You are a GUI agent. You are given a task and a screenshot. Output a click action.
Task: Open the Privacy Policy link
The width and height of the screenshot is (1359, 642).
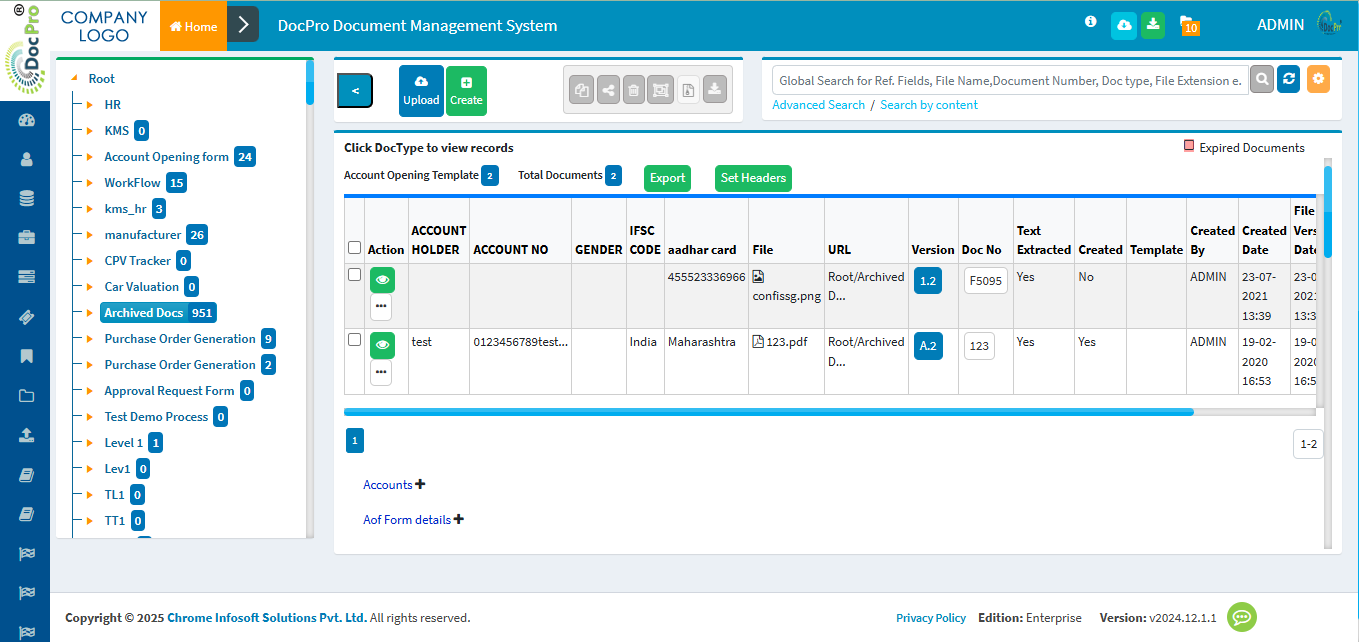[931, 618]
